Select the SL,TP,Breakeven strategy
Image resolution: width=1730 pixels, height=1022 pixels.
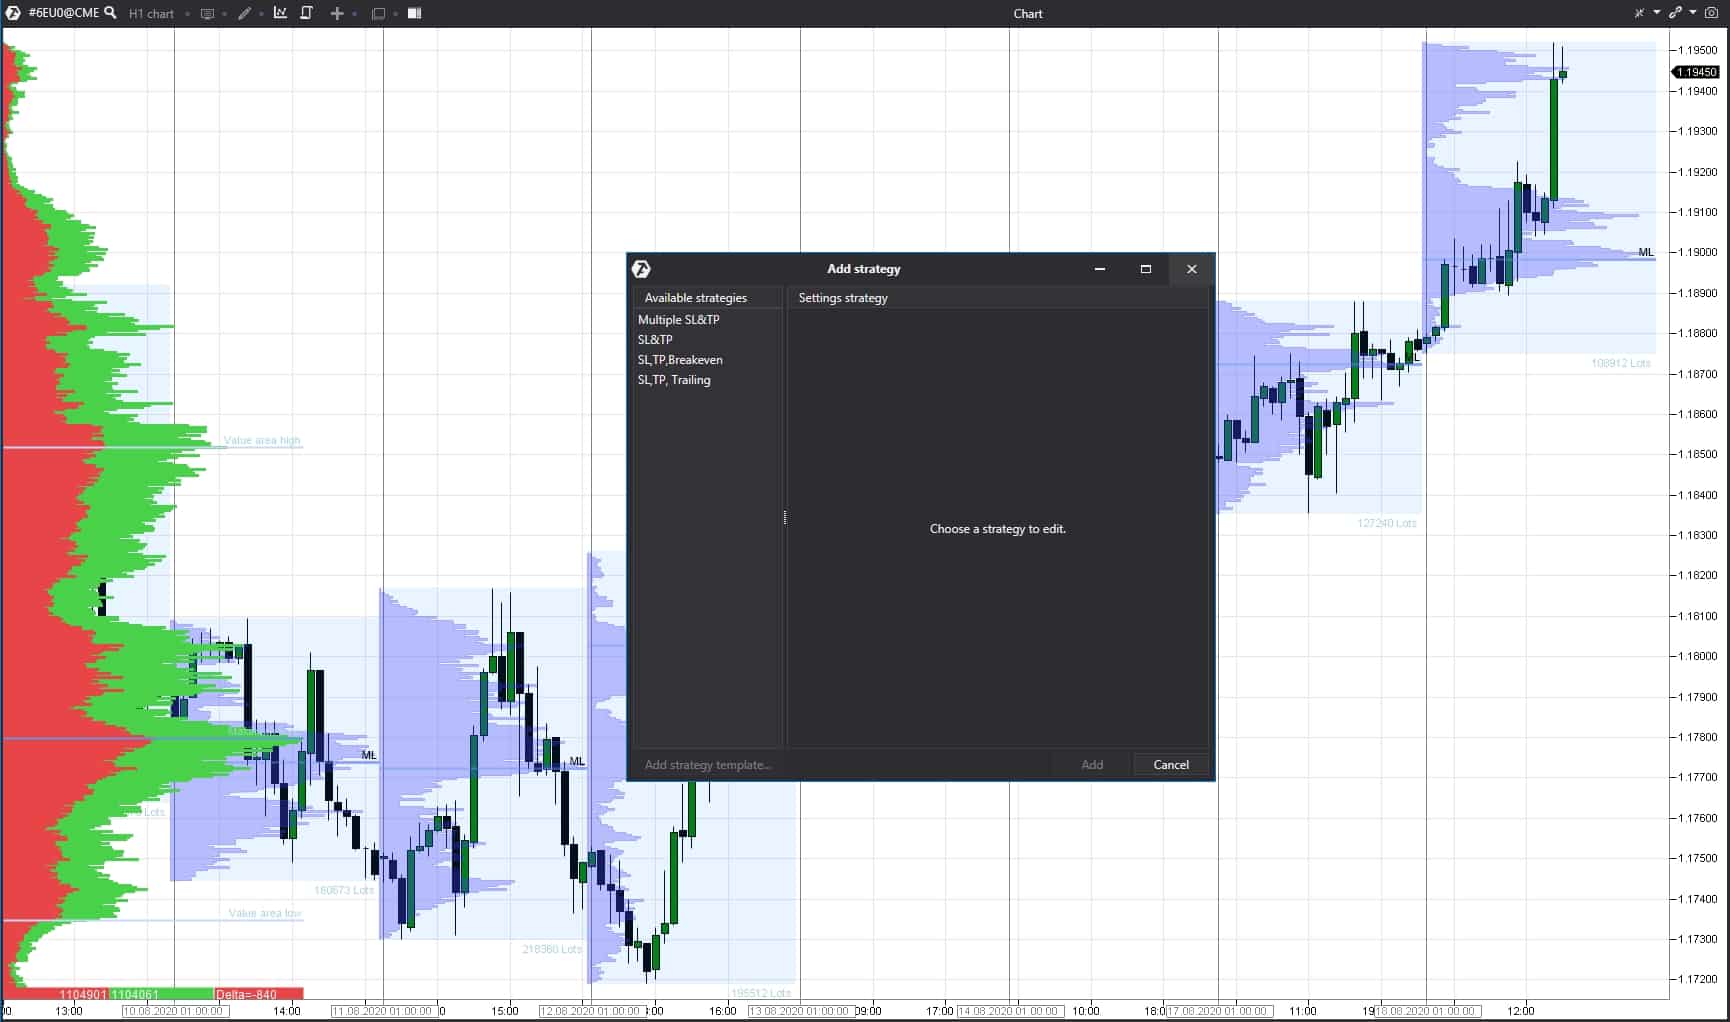[x=681, y=360]
